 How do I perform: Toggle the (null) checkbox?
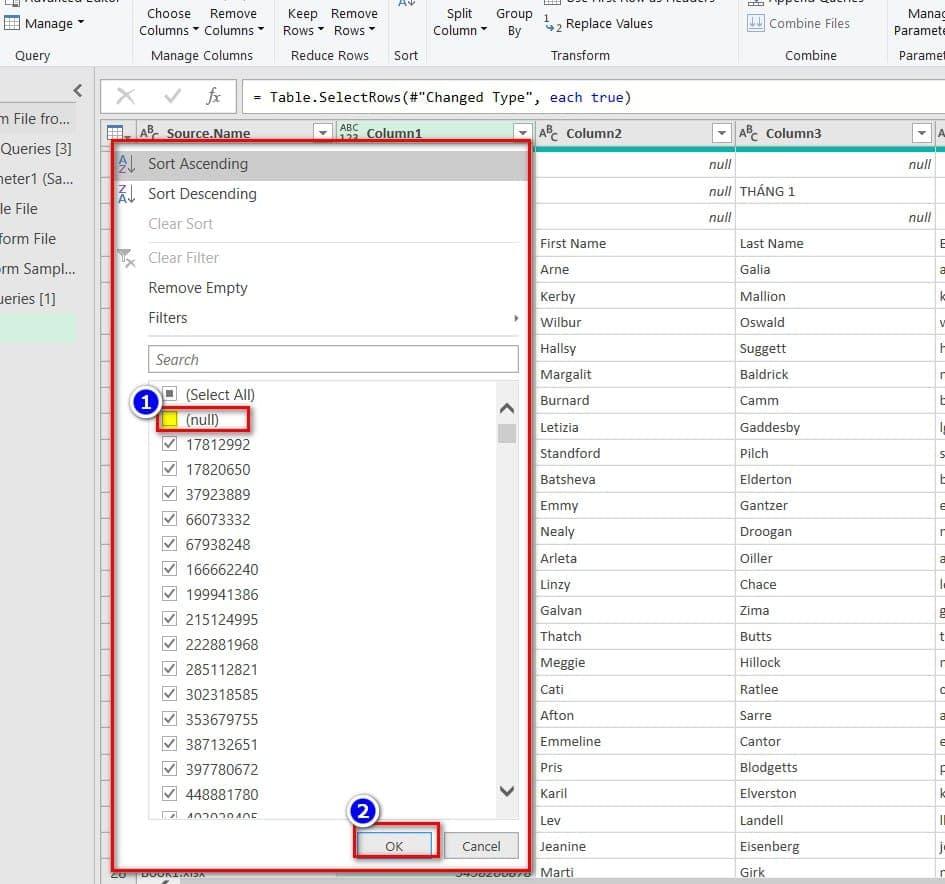[170, 420]
